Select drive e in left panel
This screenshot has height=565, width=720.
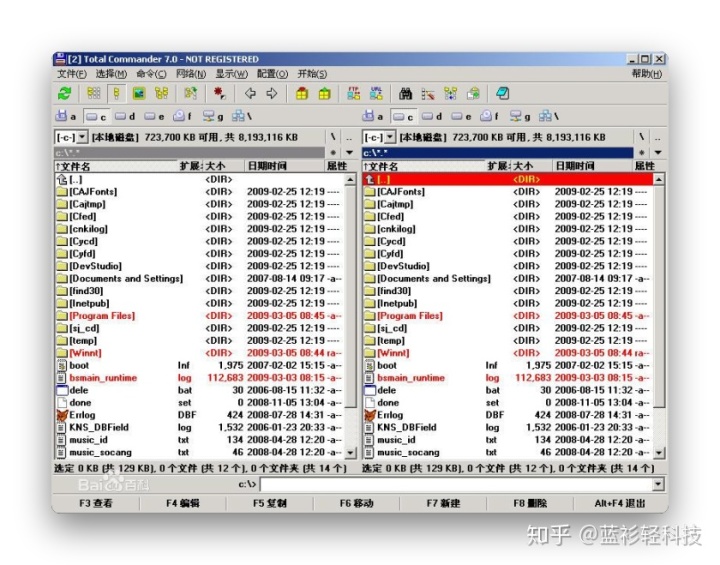[x=154, y=116]
